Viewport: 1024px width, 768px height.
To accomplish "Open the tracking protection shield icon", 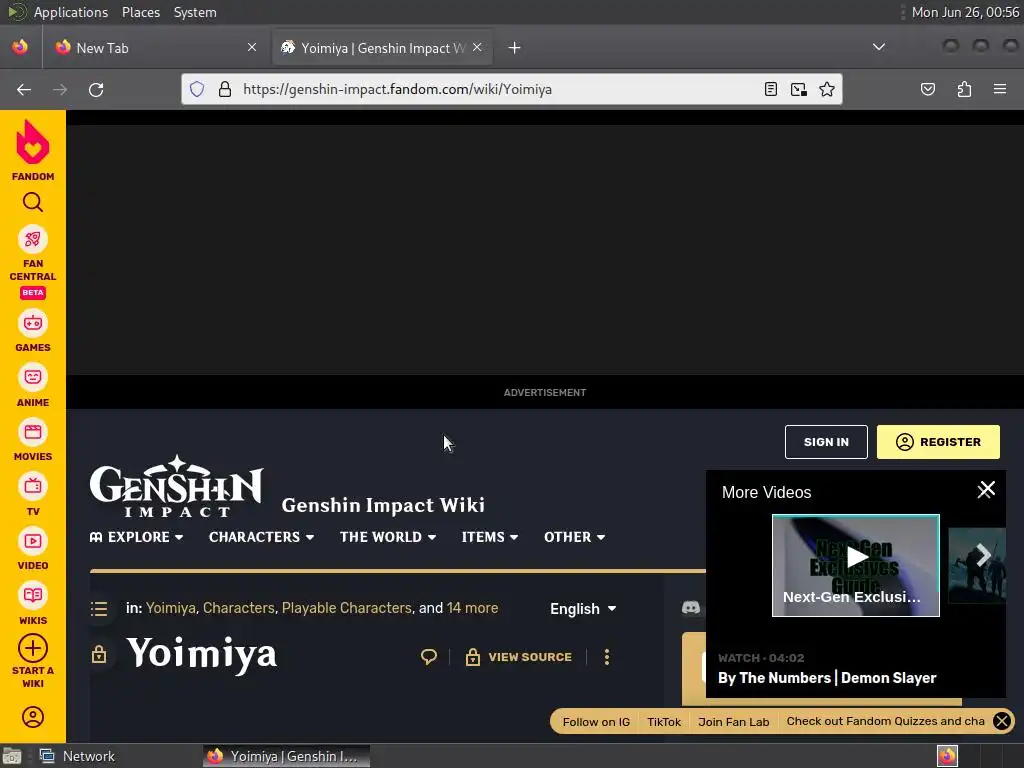I will [x=197, y=89].
